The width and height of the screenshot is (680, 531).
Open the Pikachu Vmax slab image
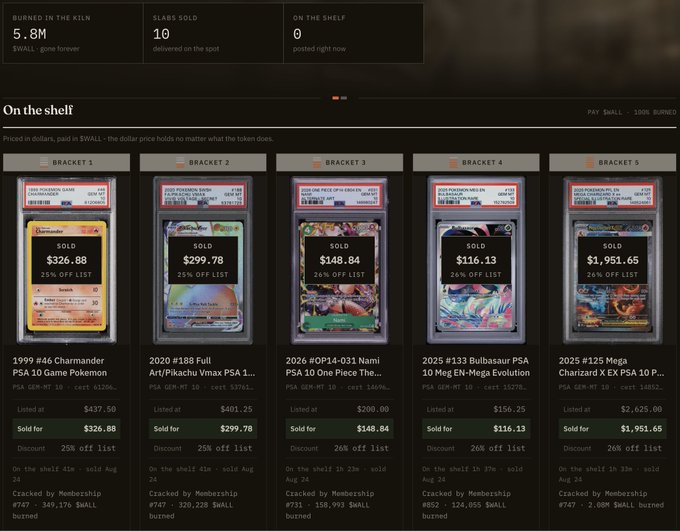coord(203,259)
